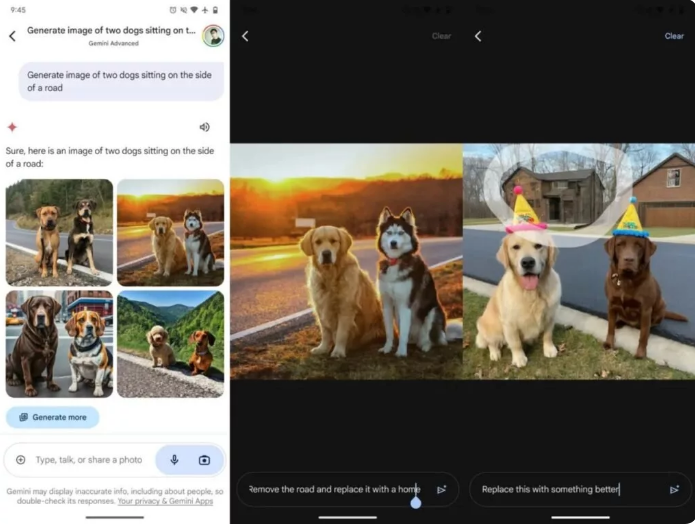The height and width of the screenshot is (525, 695).
Task: Tap the speaker icon to read response aloud
Action: 205,127
